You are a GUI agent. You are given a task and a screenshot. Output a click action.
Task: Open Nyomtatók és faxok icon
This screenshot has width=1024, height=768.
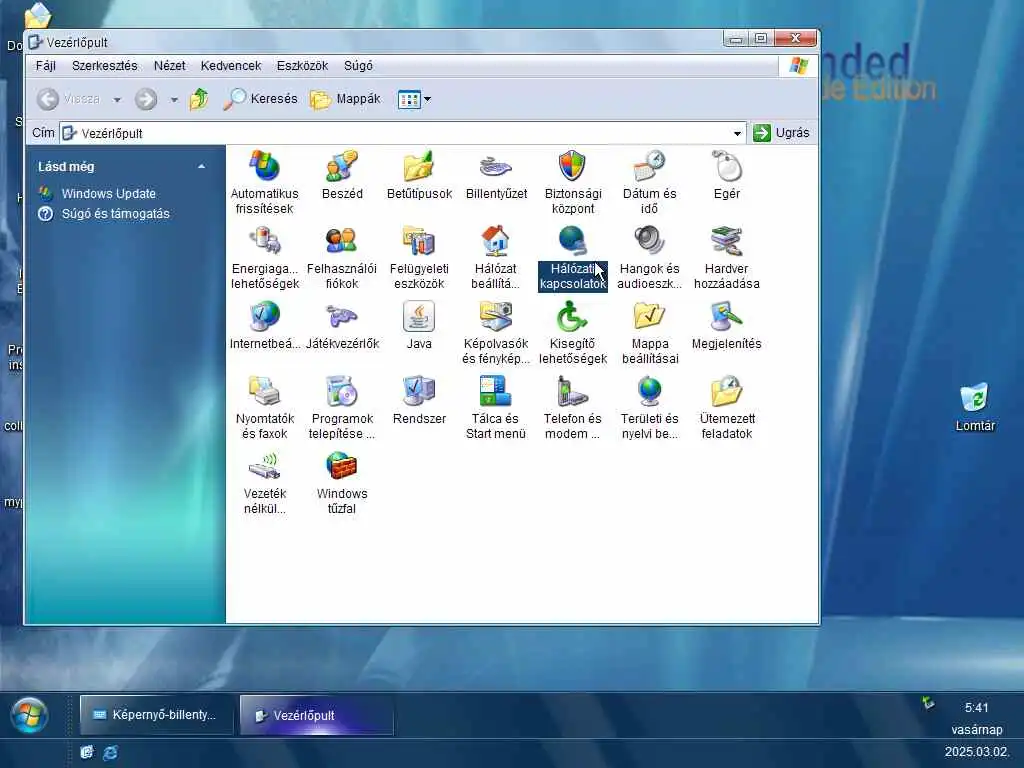(264, 408)
